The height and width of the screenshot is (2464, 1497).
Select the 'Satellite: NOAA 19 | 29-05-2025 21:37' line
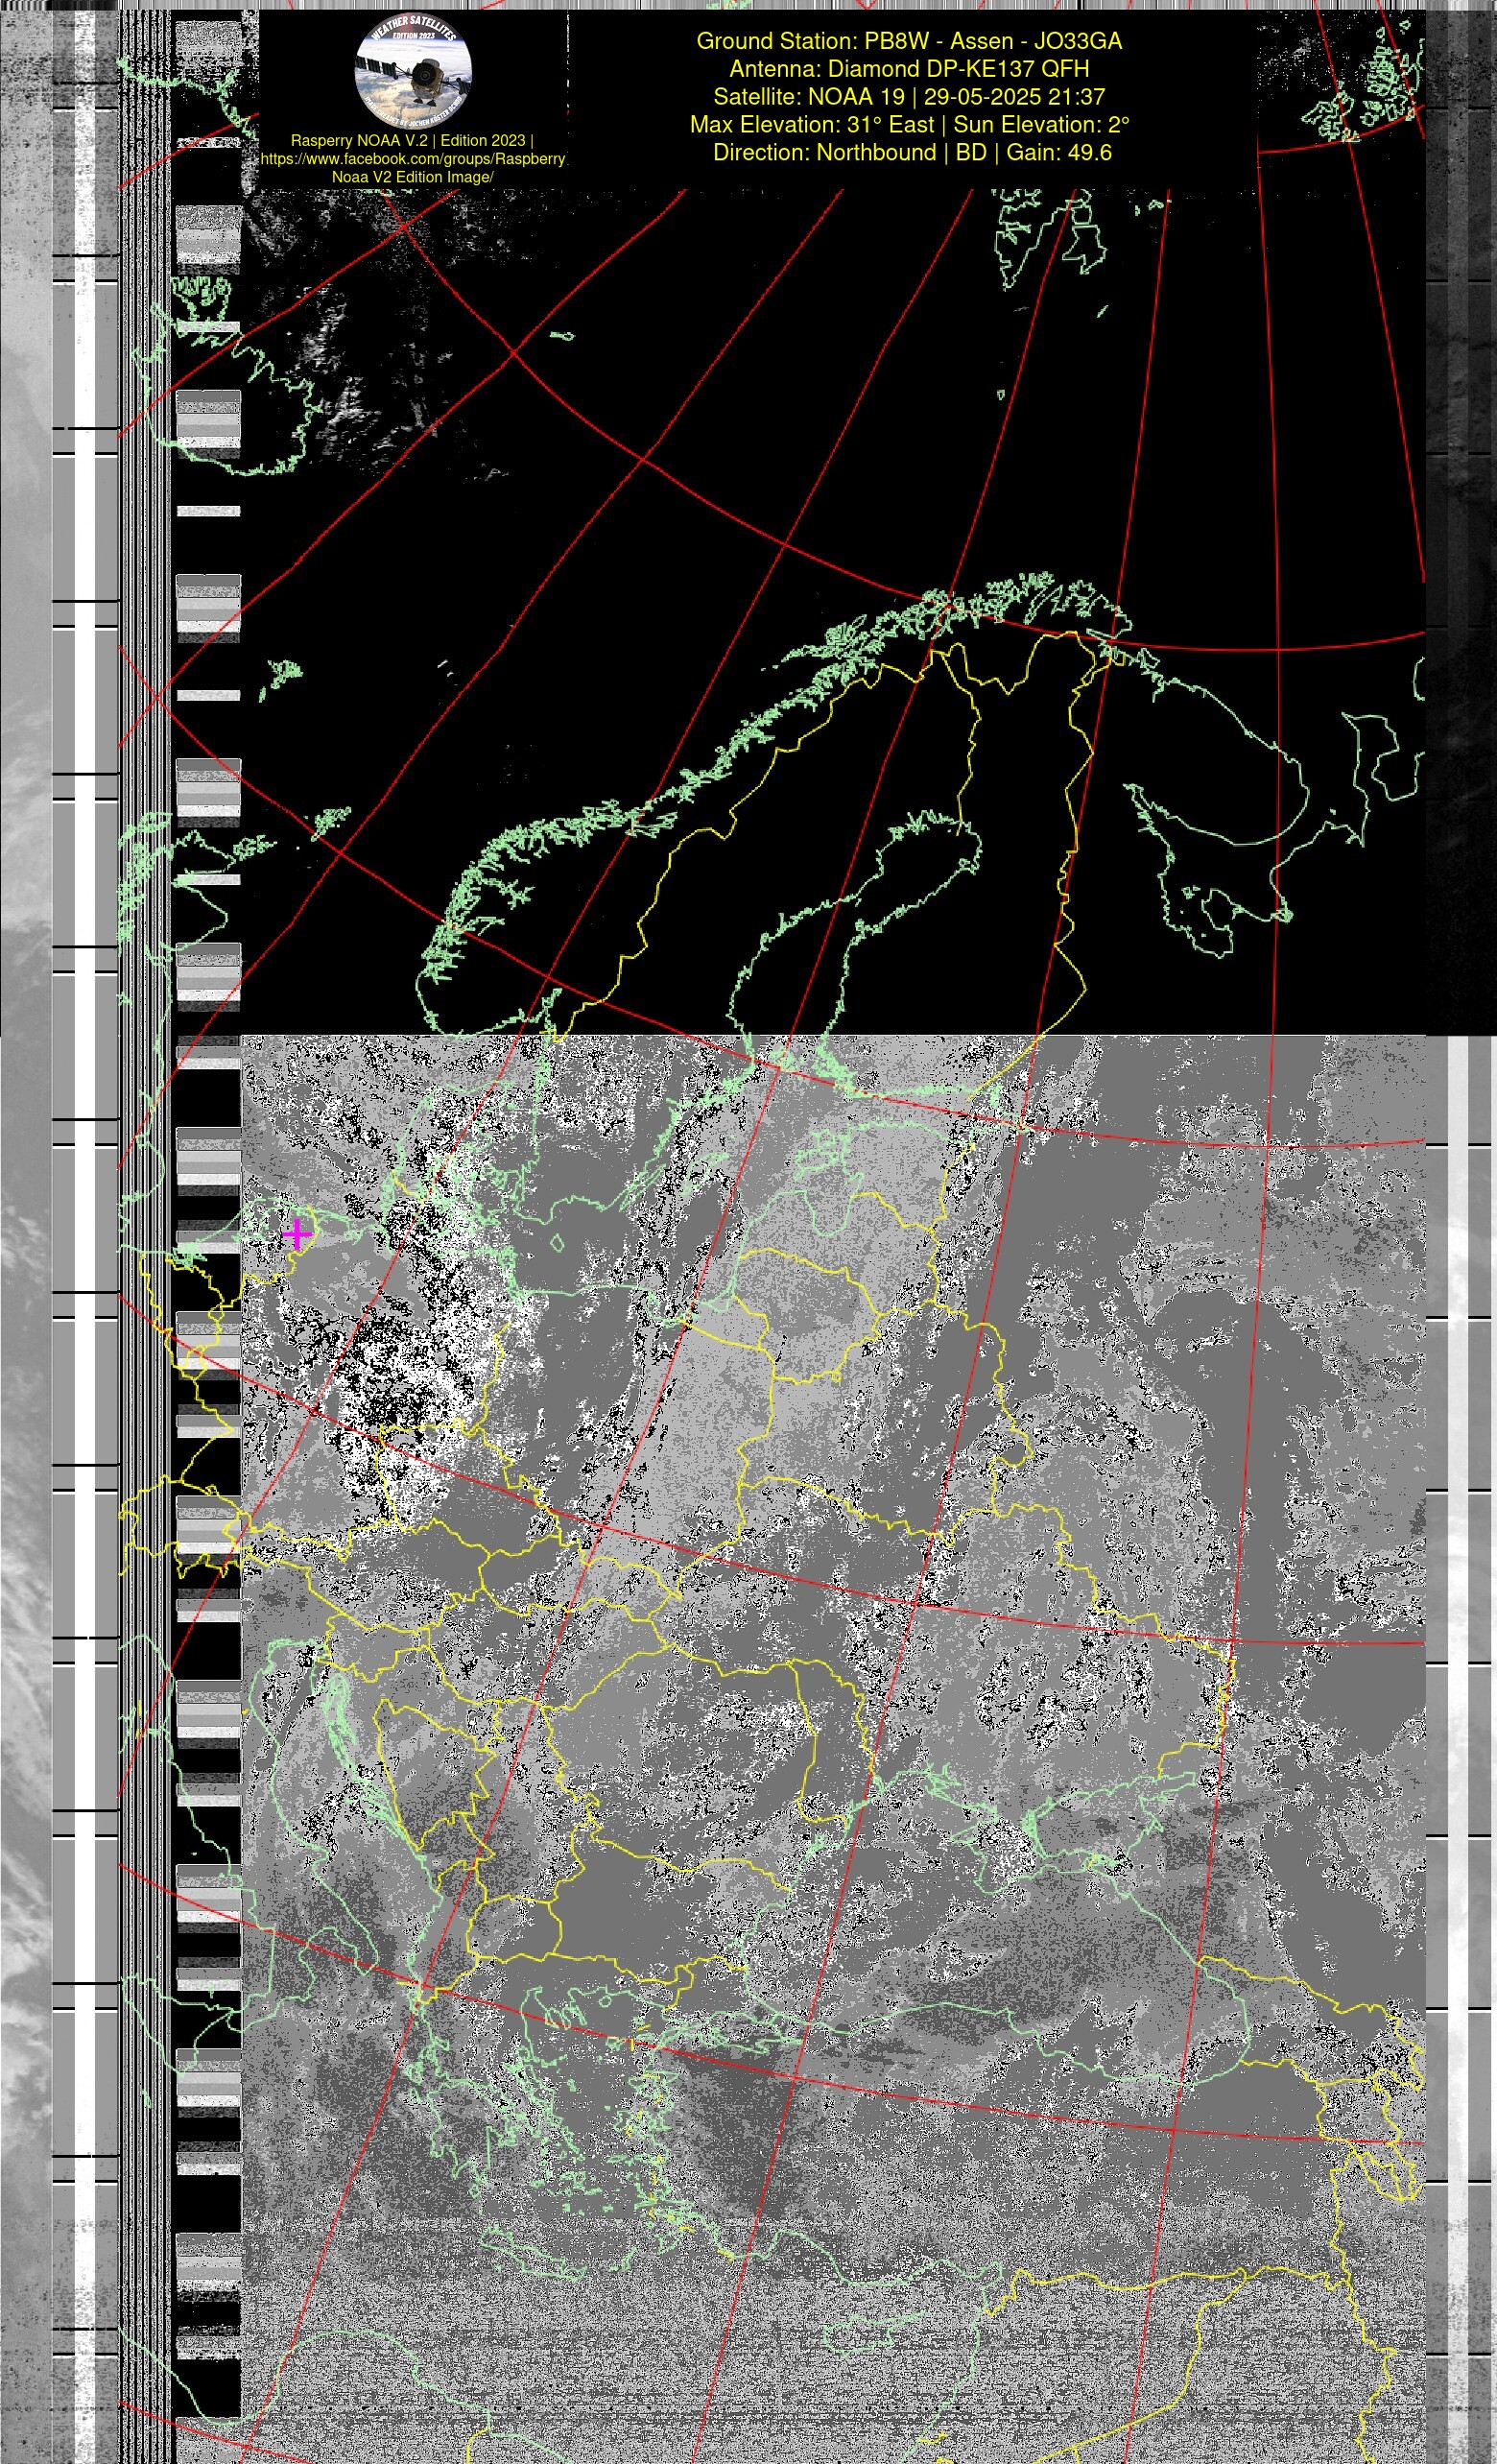[909, 97]
